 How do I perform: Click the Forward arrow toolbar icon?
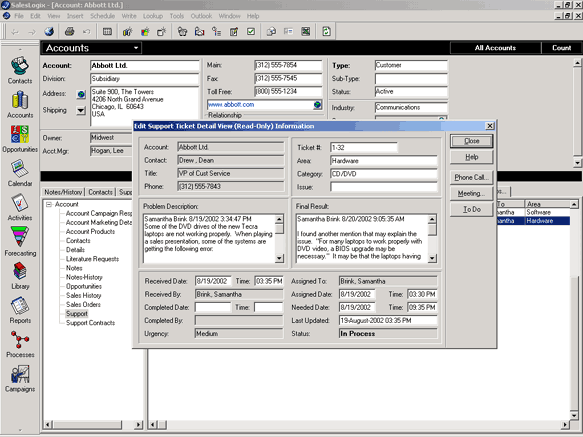[x=32, y=32]
